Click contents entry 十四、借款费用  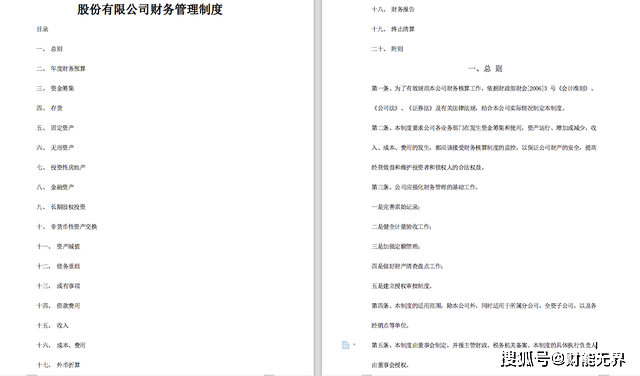[x=58, y=305]
